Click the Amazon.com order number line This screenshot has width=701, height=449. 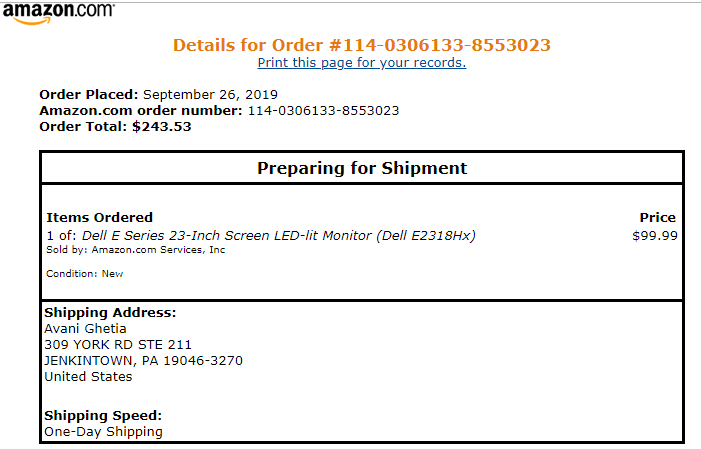[219, 111]
